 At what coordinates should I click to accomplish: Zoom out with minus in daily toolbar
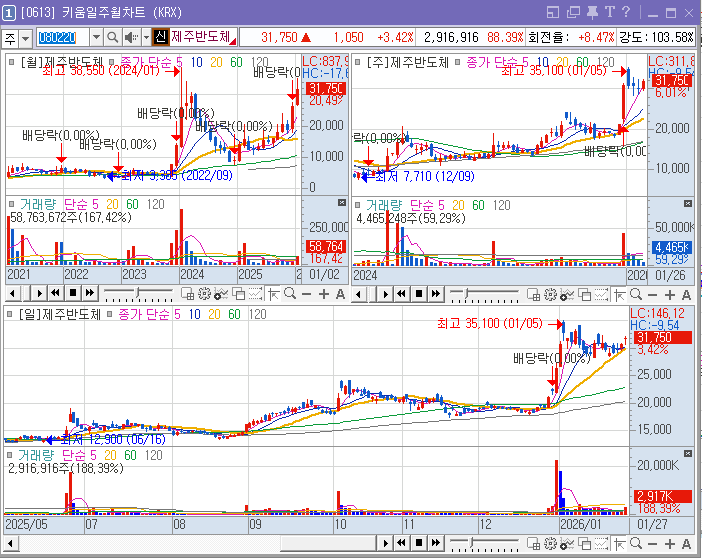click(653, 544)
